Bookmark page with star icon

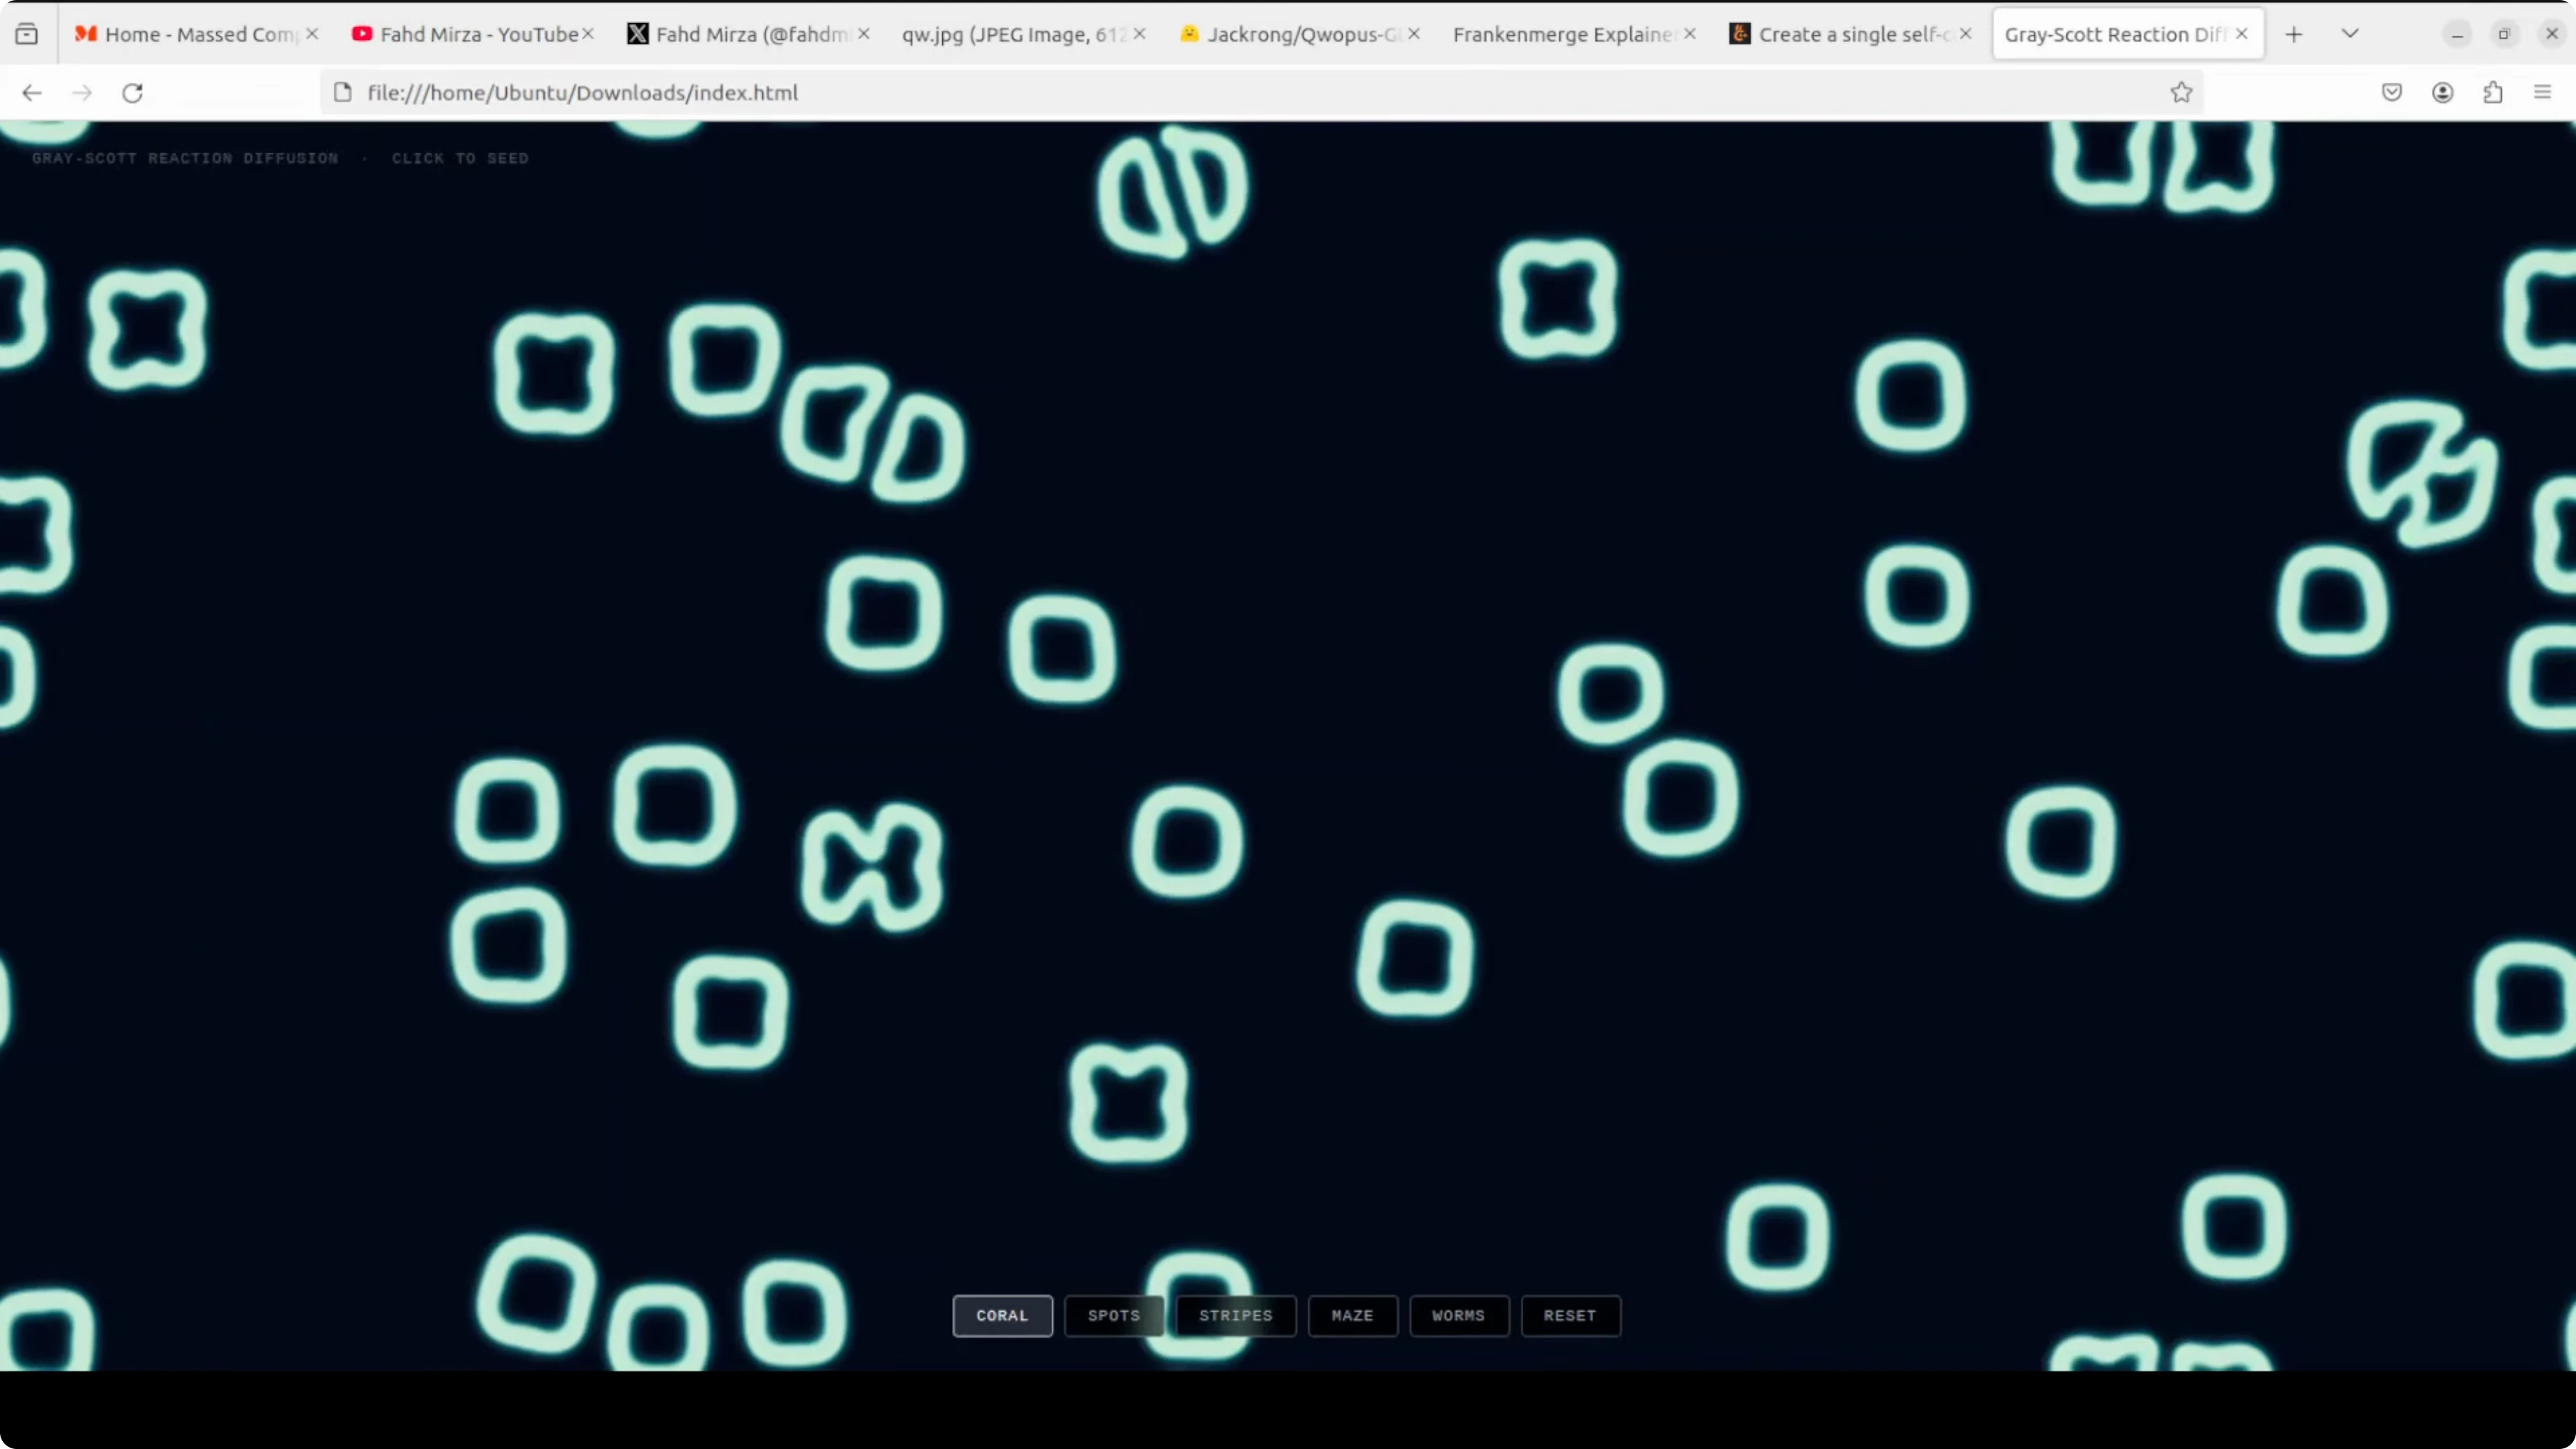point(2181,93)
